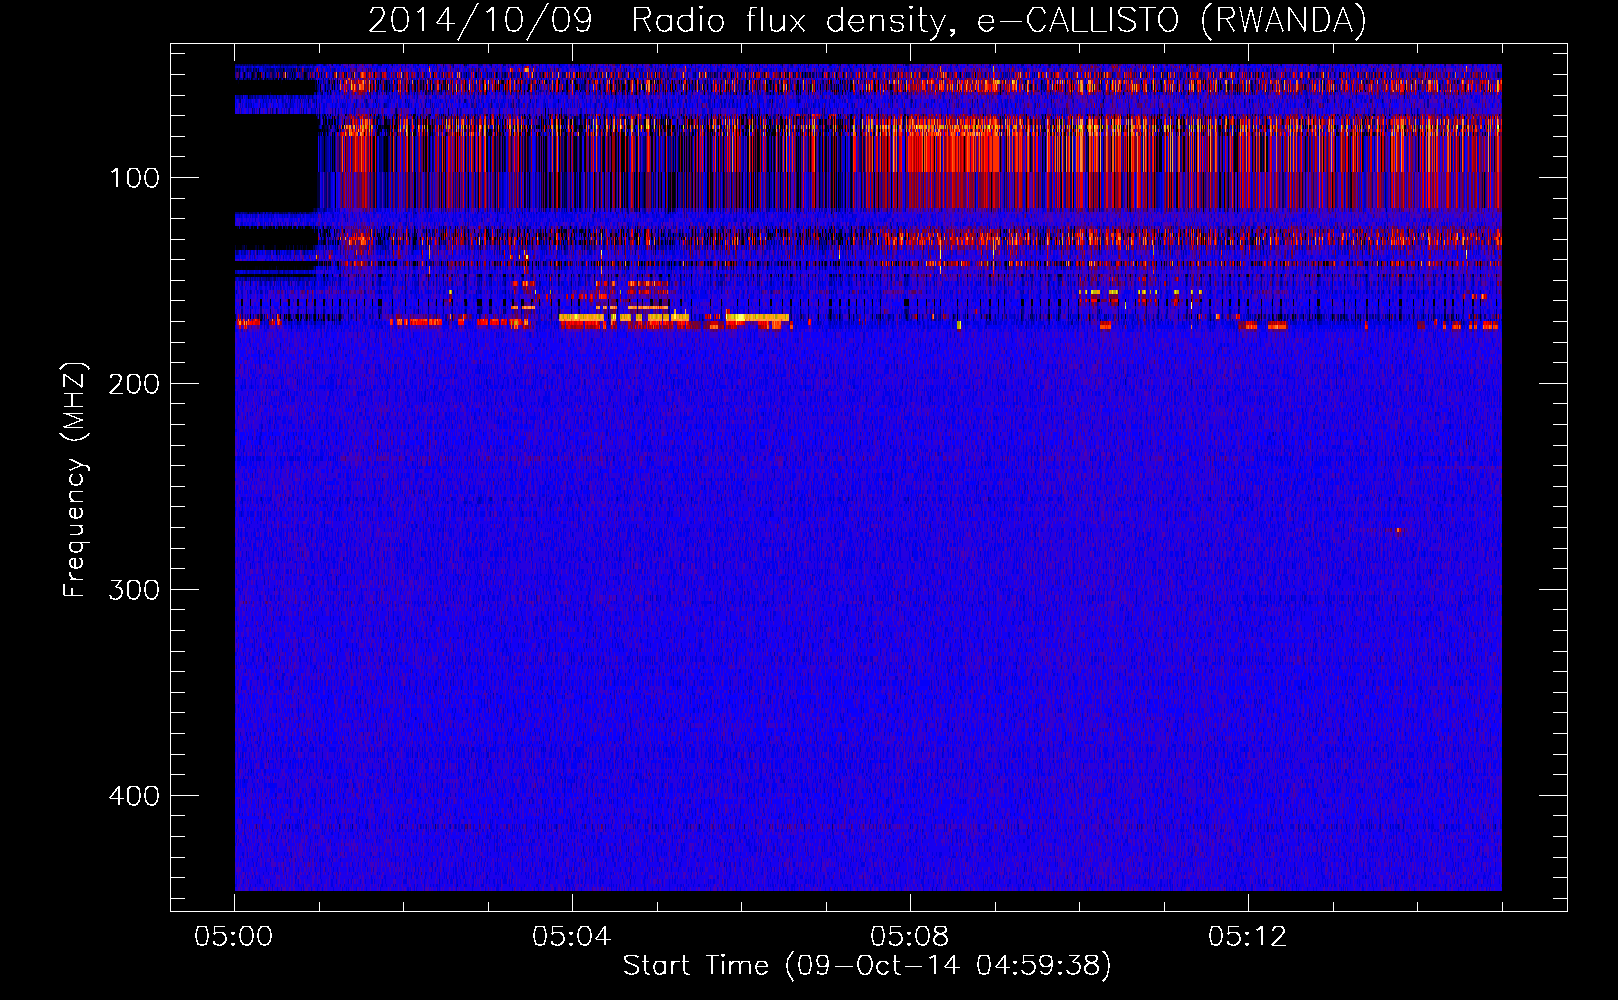Image resolution: width=1618 pixels, height=1000 pixels.
Task: Click the 05:08 time tick label
Action: pos(910,937)
